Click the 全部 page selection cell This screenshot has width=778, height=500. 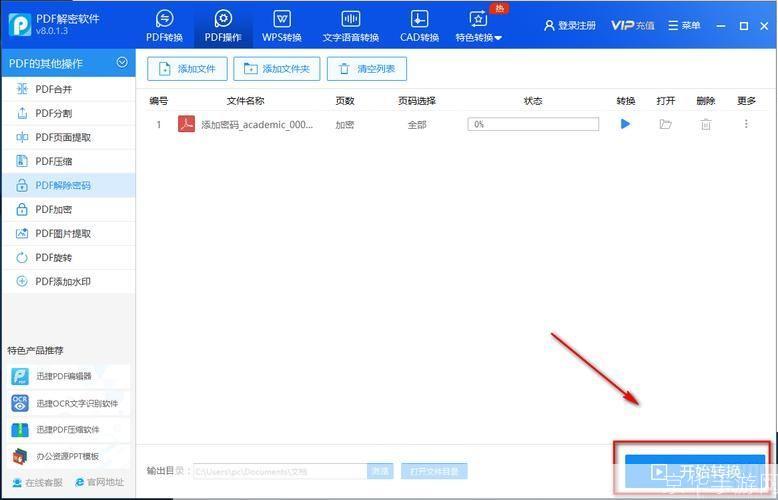click(417, 125)
